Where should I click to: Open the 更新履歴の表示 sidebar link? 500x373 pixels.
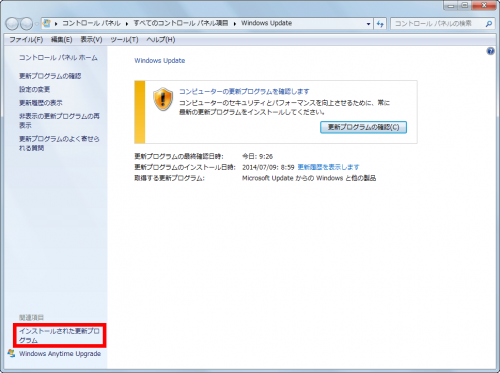(41, 103)
